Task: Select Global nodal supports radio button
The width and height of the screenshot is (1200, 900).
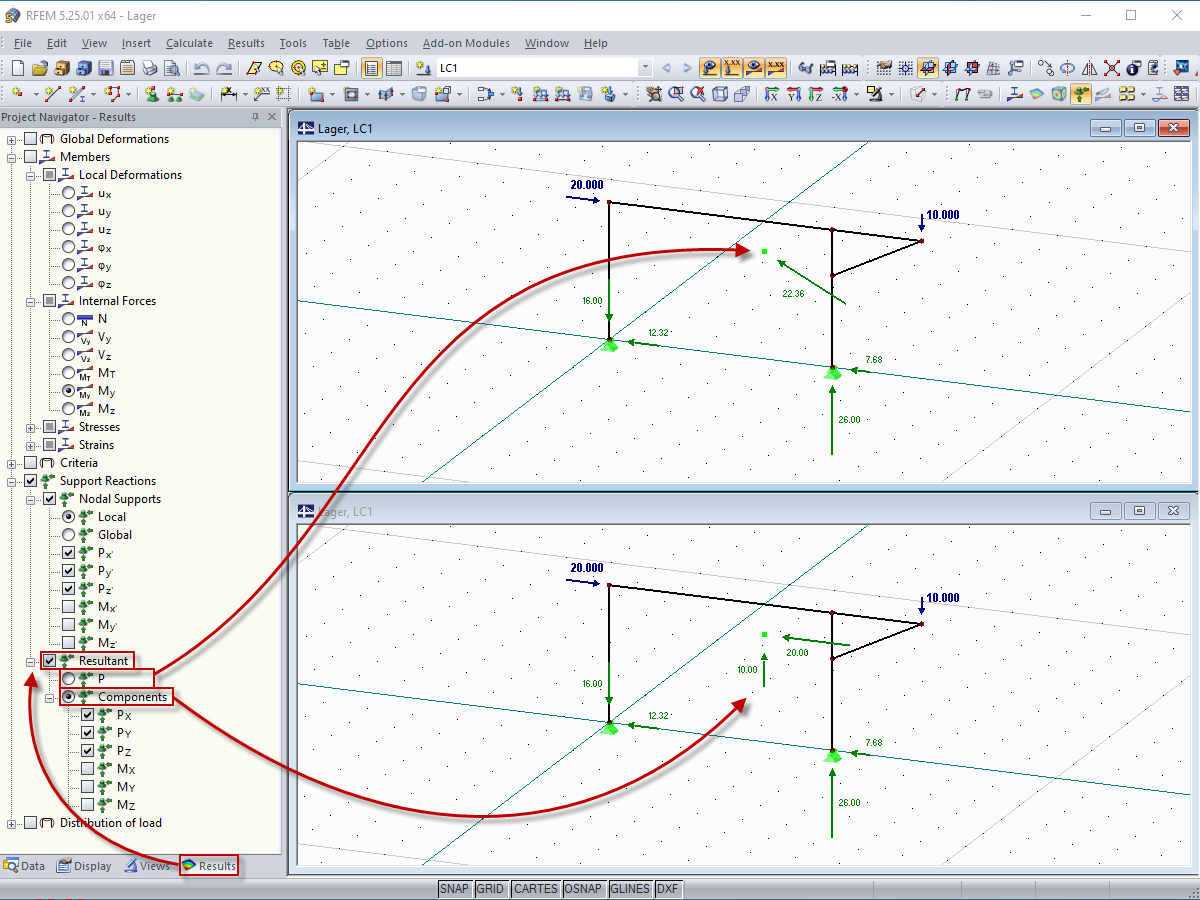Action: 68,535
